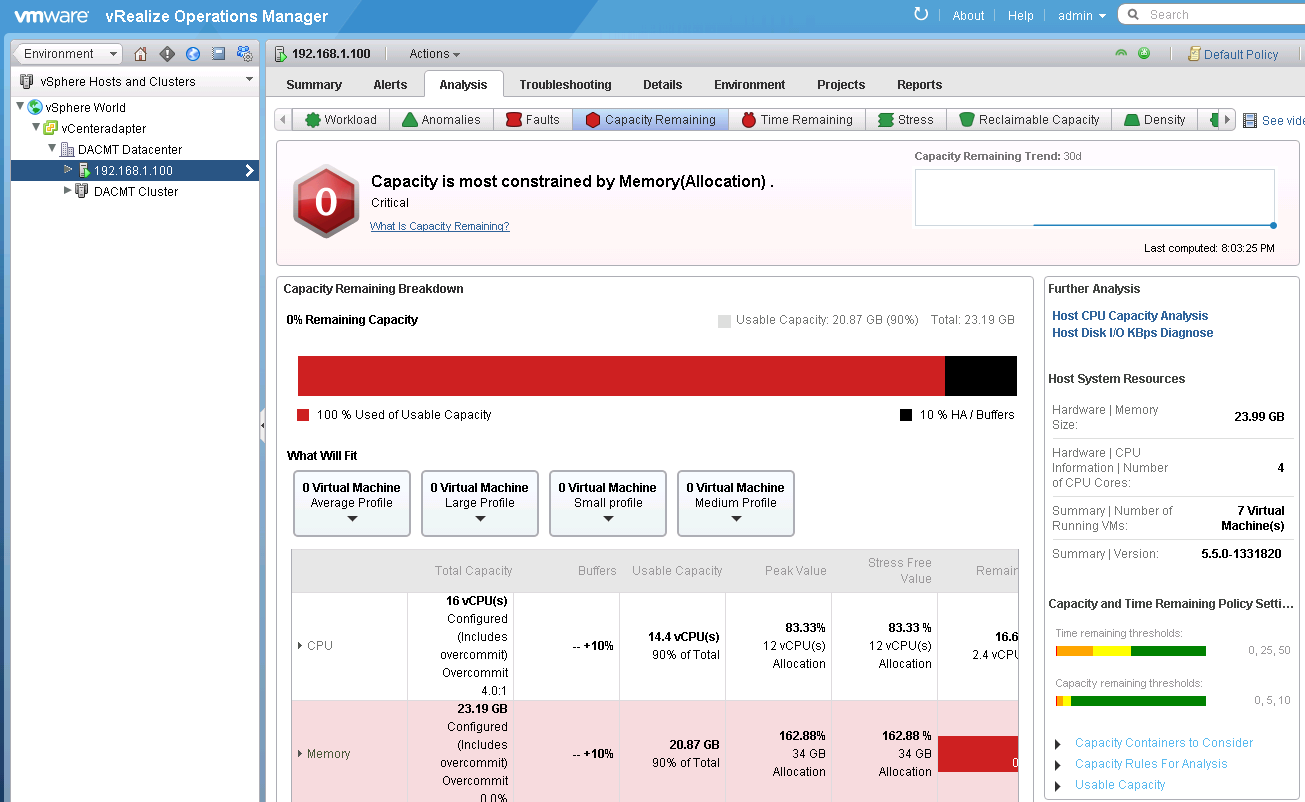1305x802 pixels.
Task: Collapse the DACMT Datacenter tree node
Action: (x=52, y=148)
